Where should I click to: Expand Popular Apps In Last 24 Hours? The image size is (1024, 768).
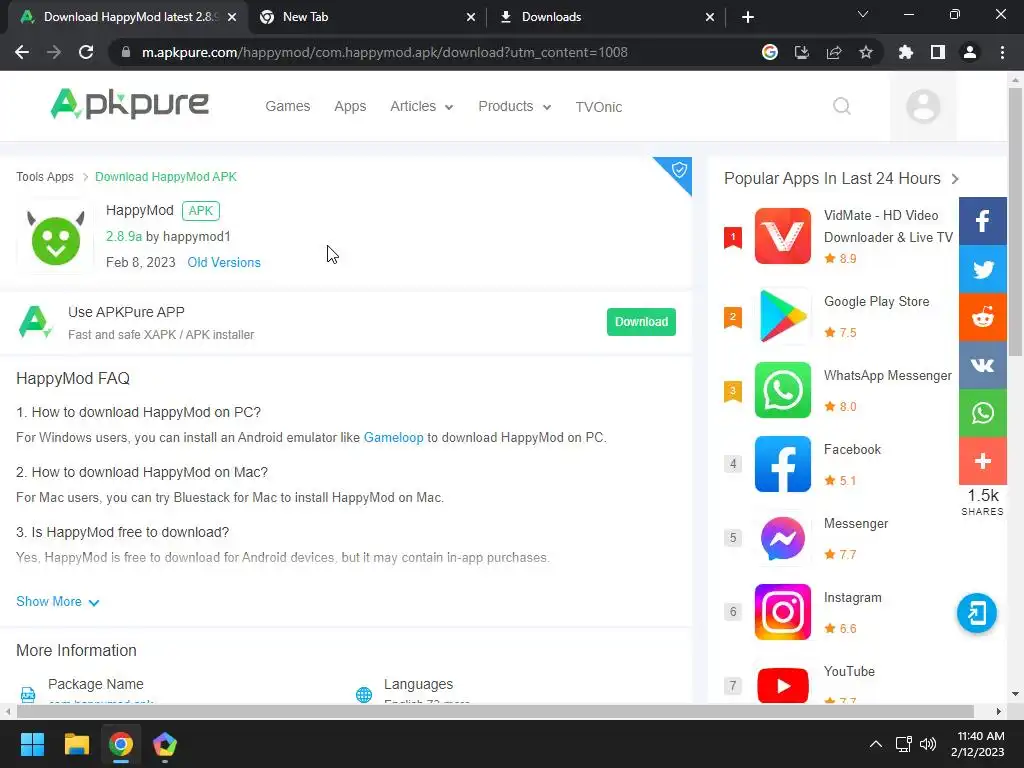point(841,178)
